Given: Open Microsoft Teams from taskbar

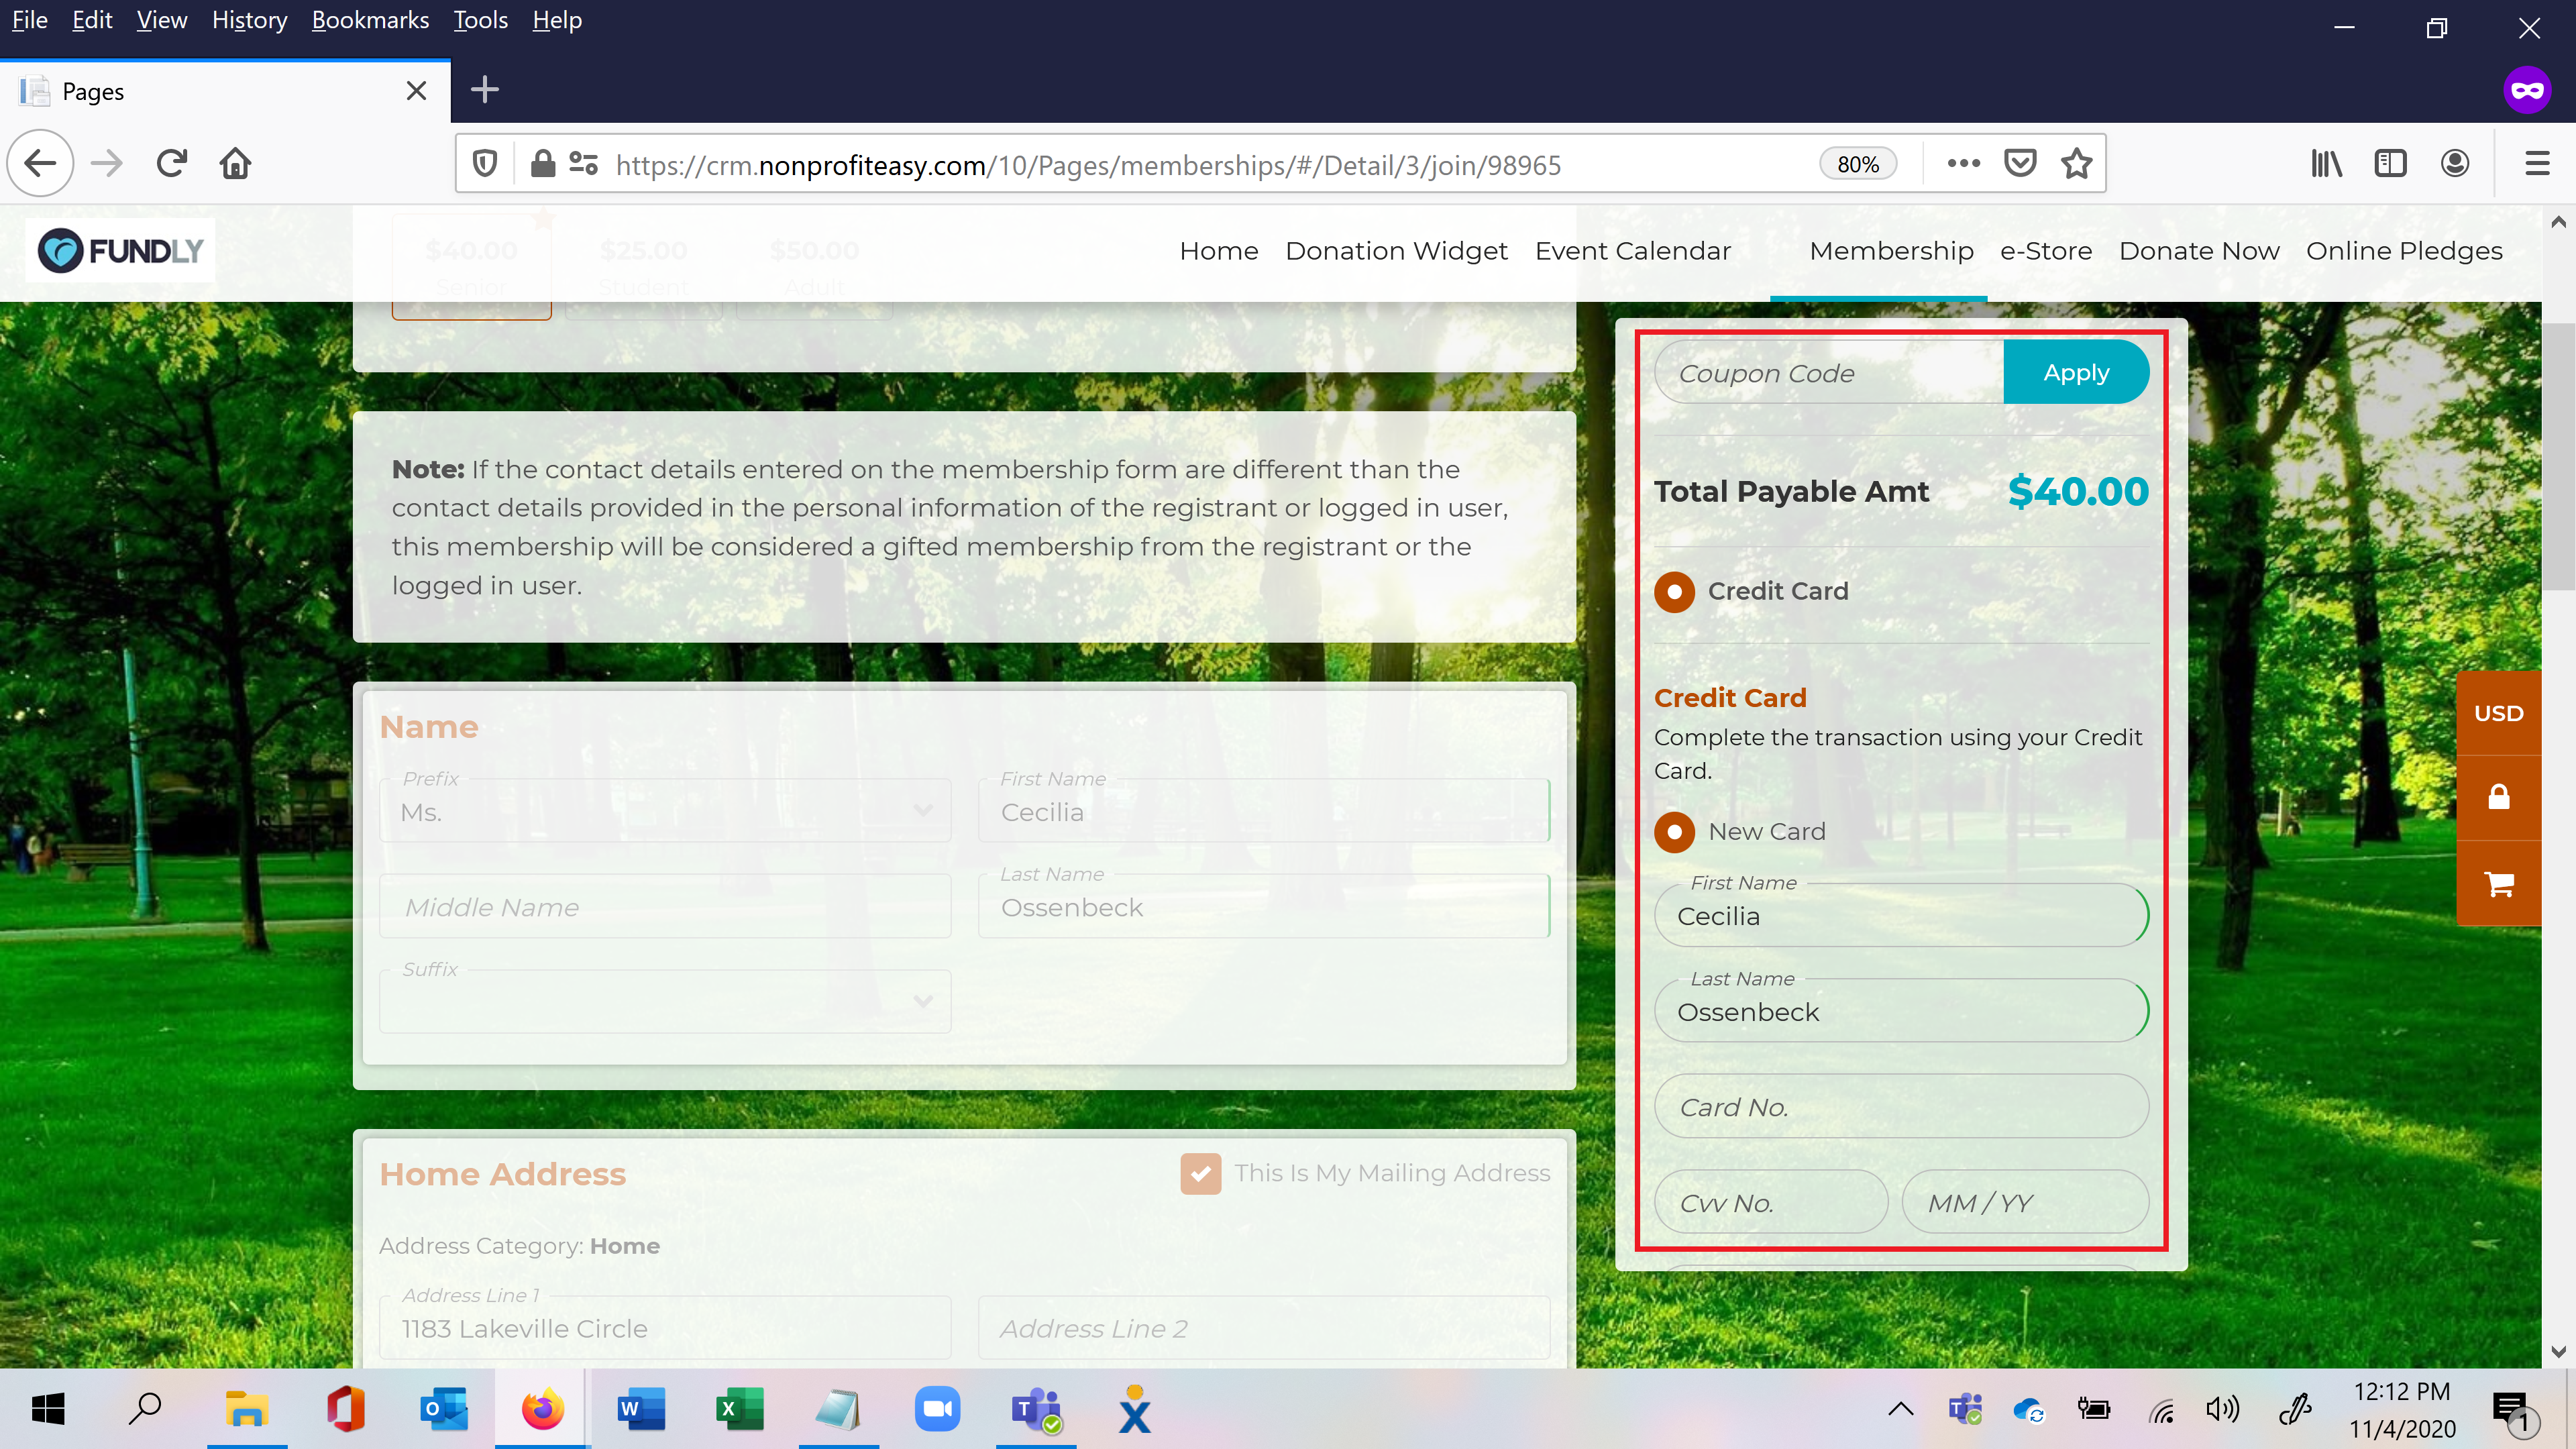Looking at the screenshot, I should [x=1036, y=1409].
